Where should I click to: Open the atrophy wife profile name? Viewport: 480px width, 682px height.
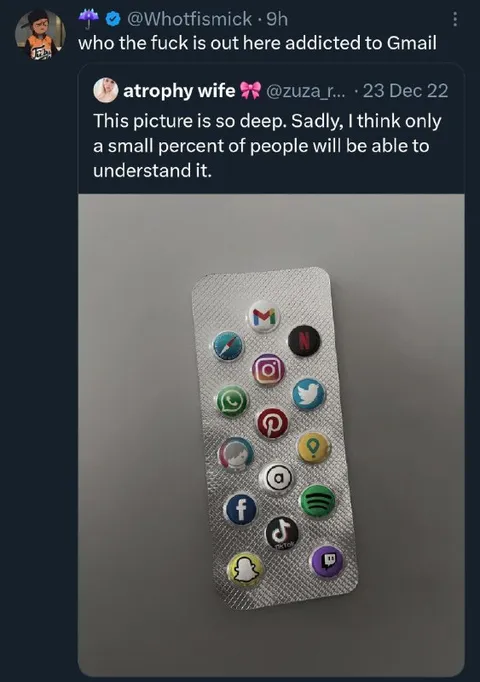pyautogui.click(x=179, y=90)
